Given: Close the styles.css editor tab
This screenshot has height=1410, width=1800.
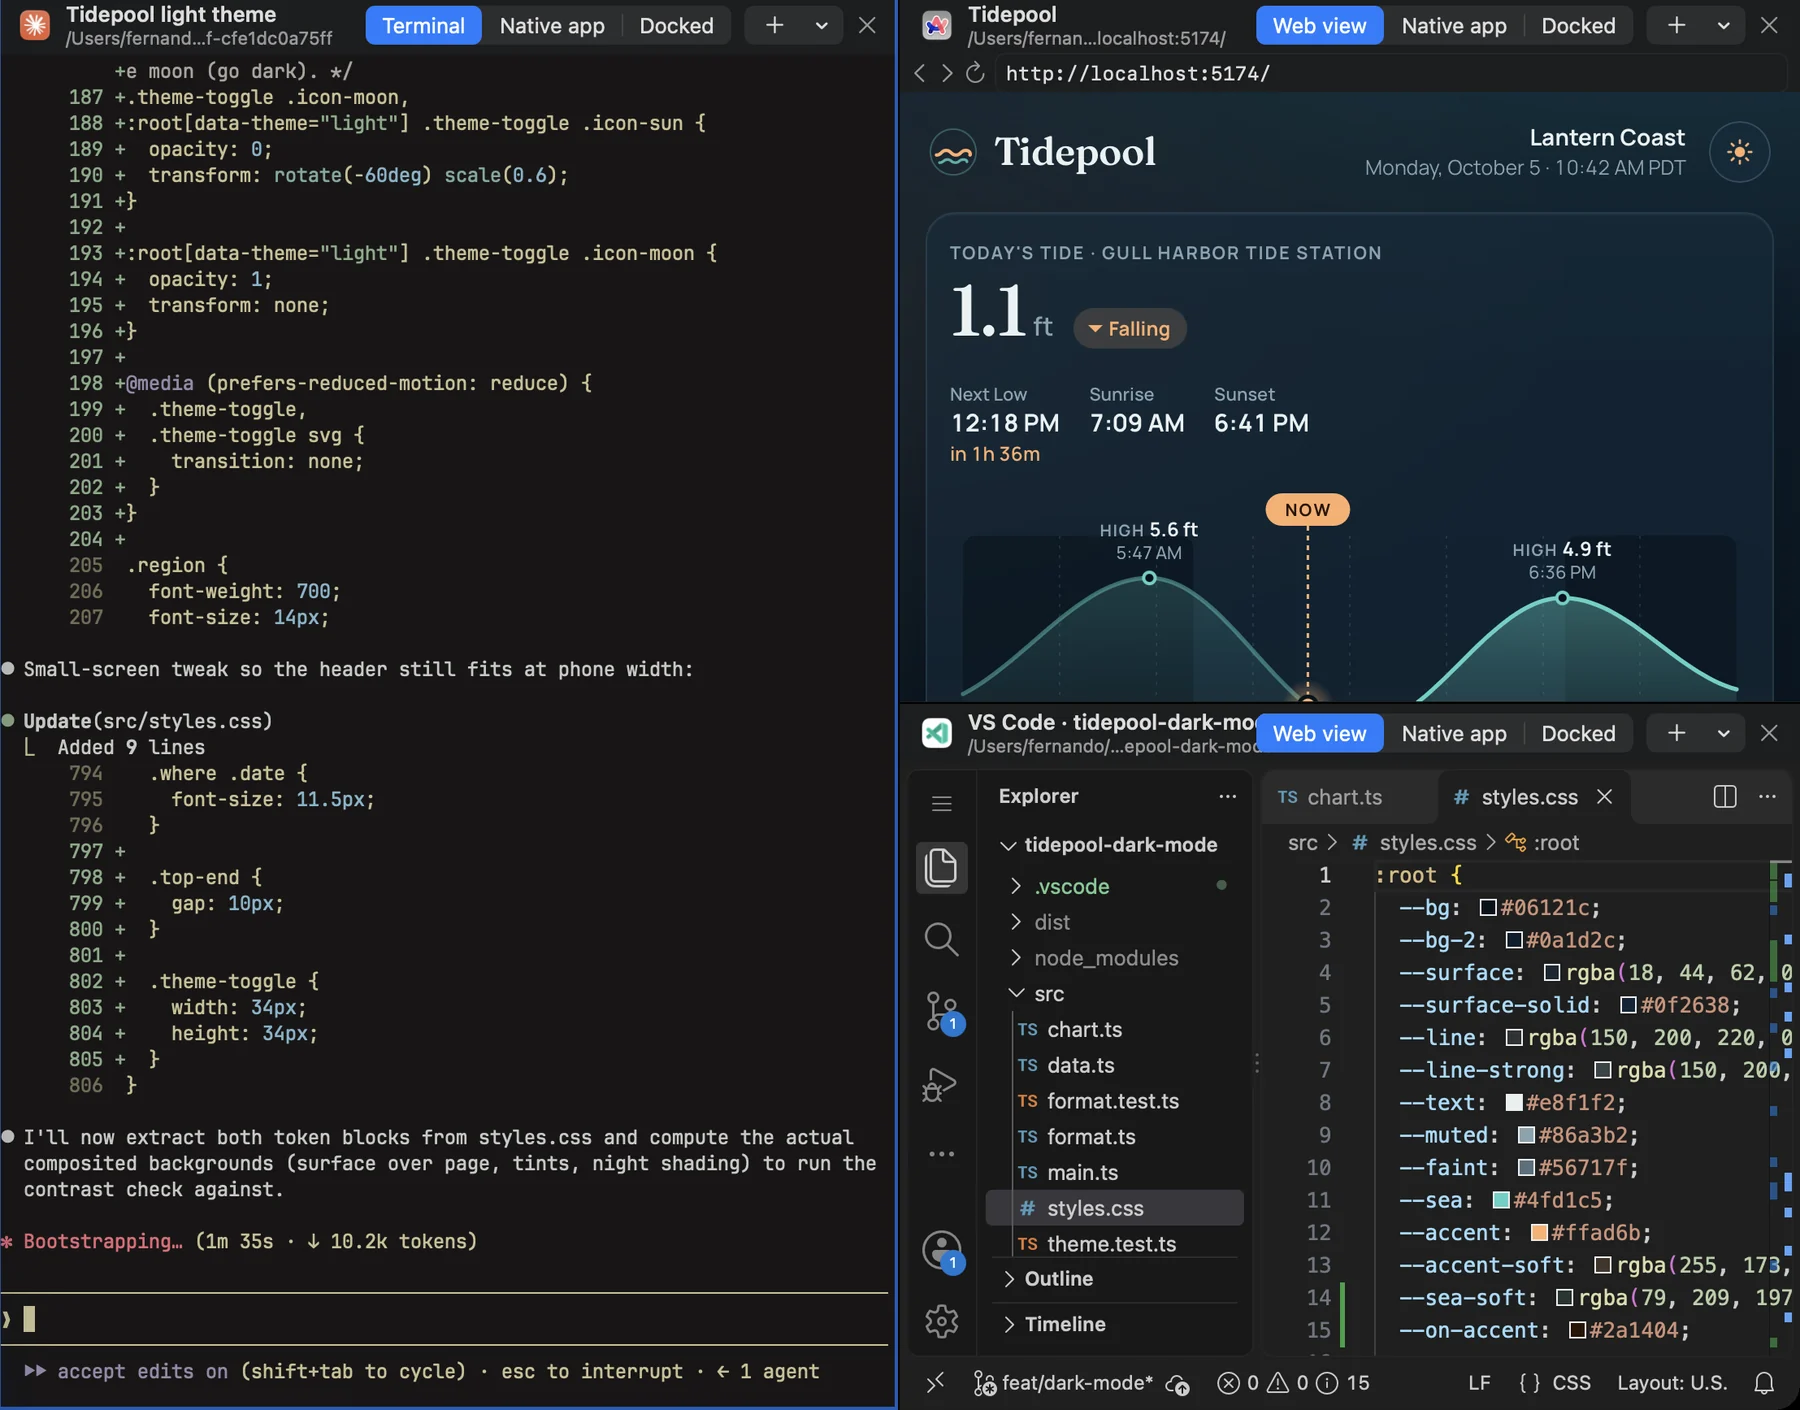Looking at the screenshot, I should click(1605, 797).
